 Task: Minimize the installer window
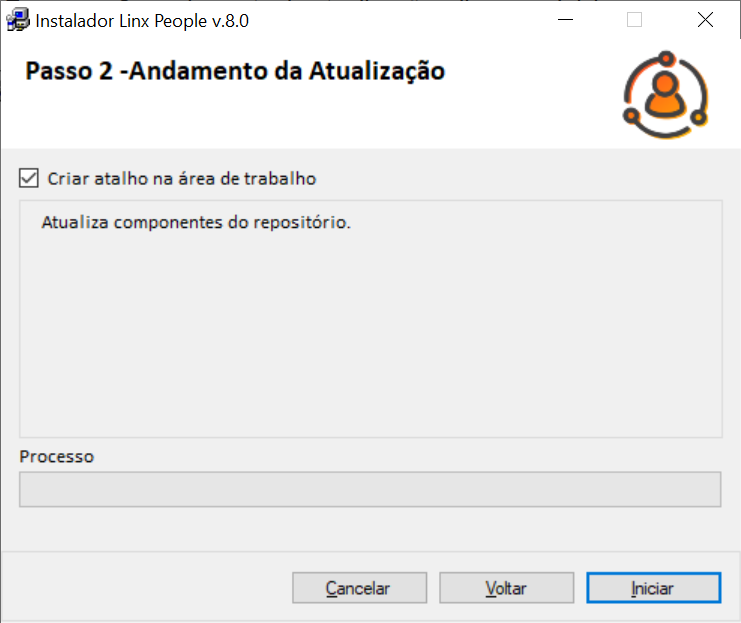click(565, 20)
